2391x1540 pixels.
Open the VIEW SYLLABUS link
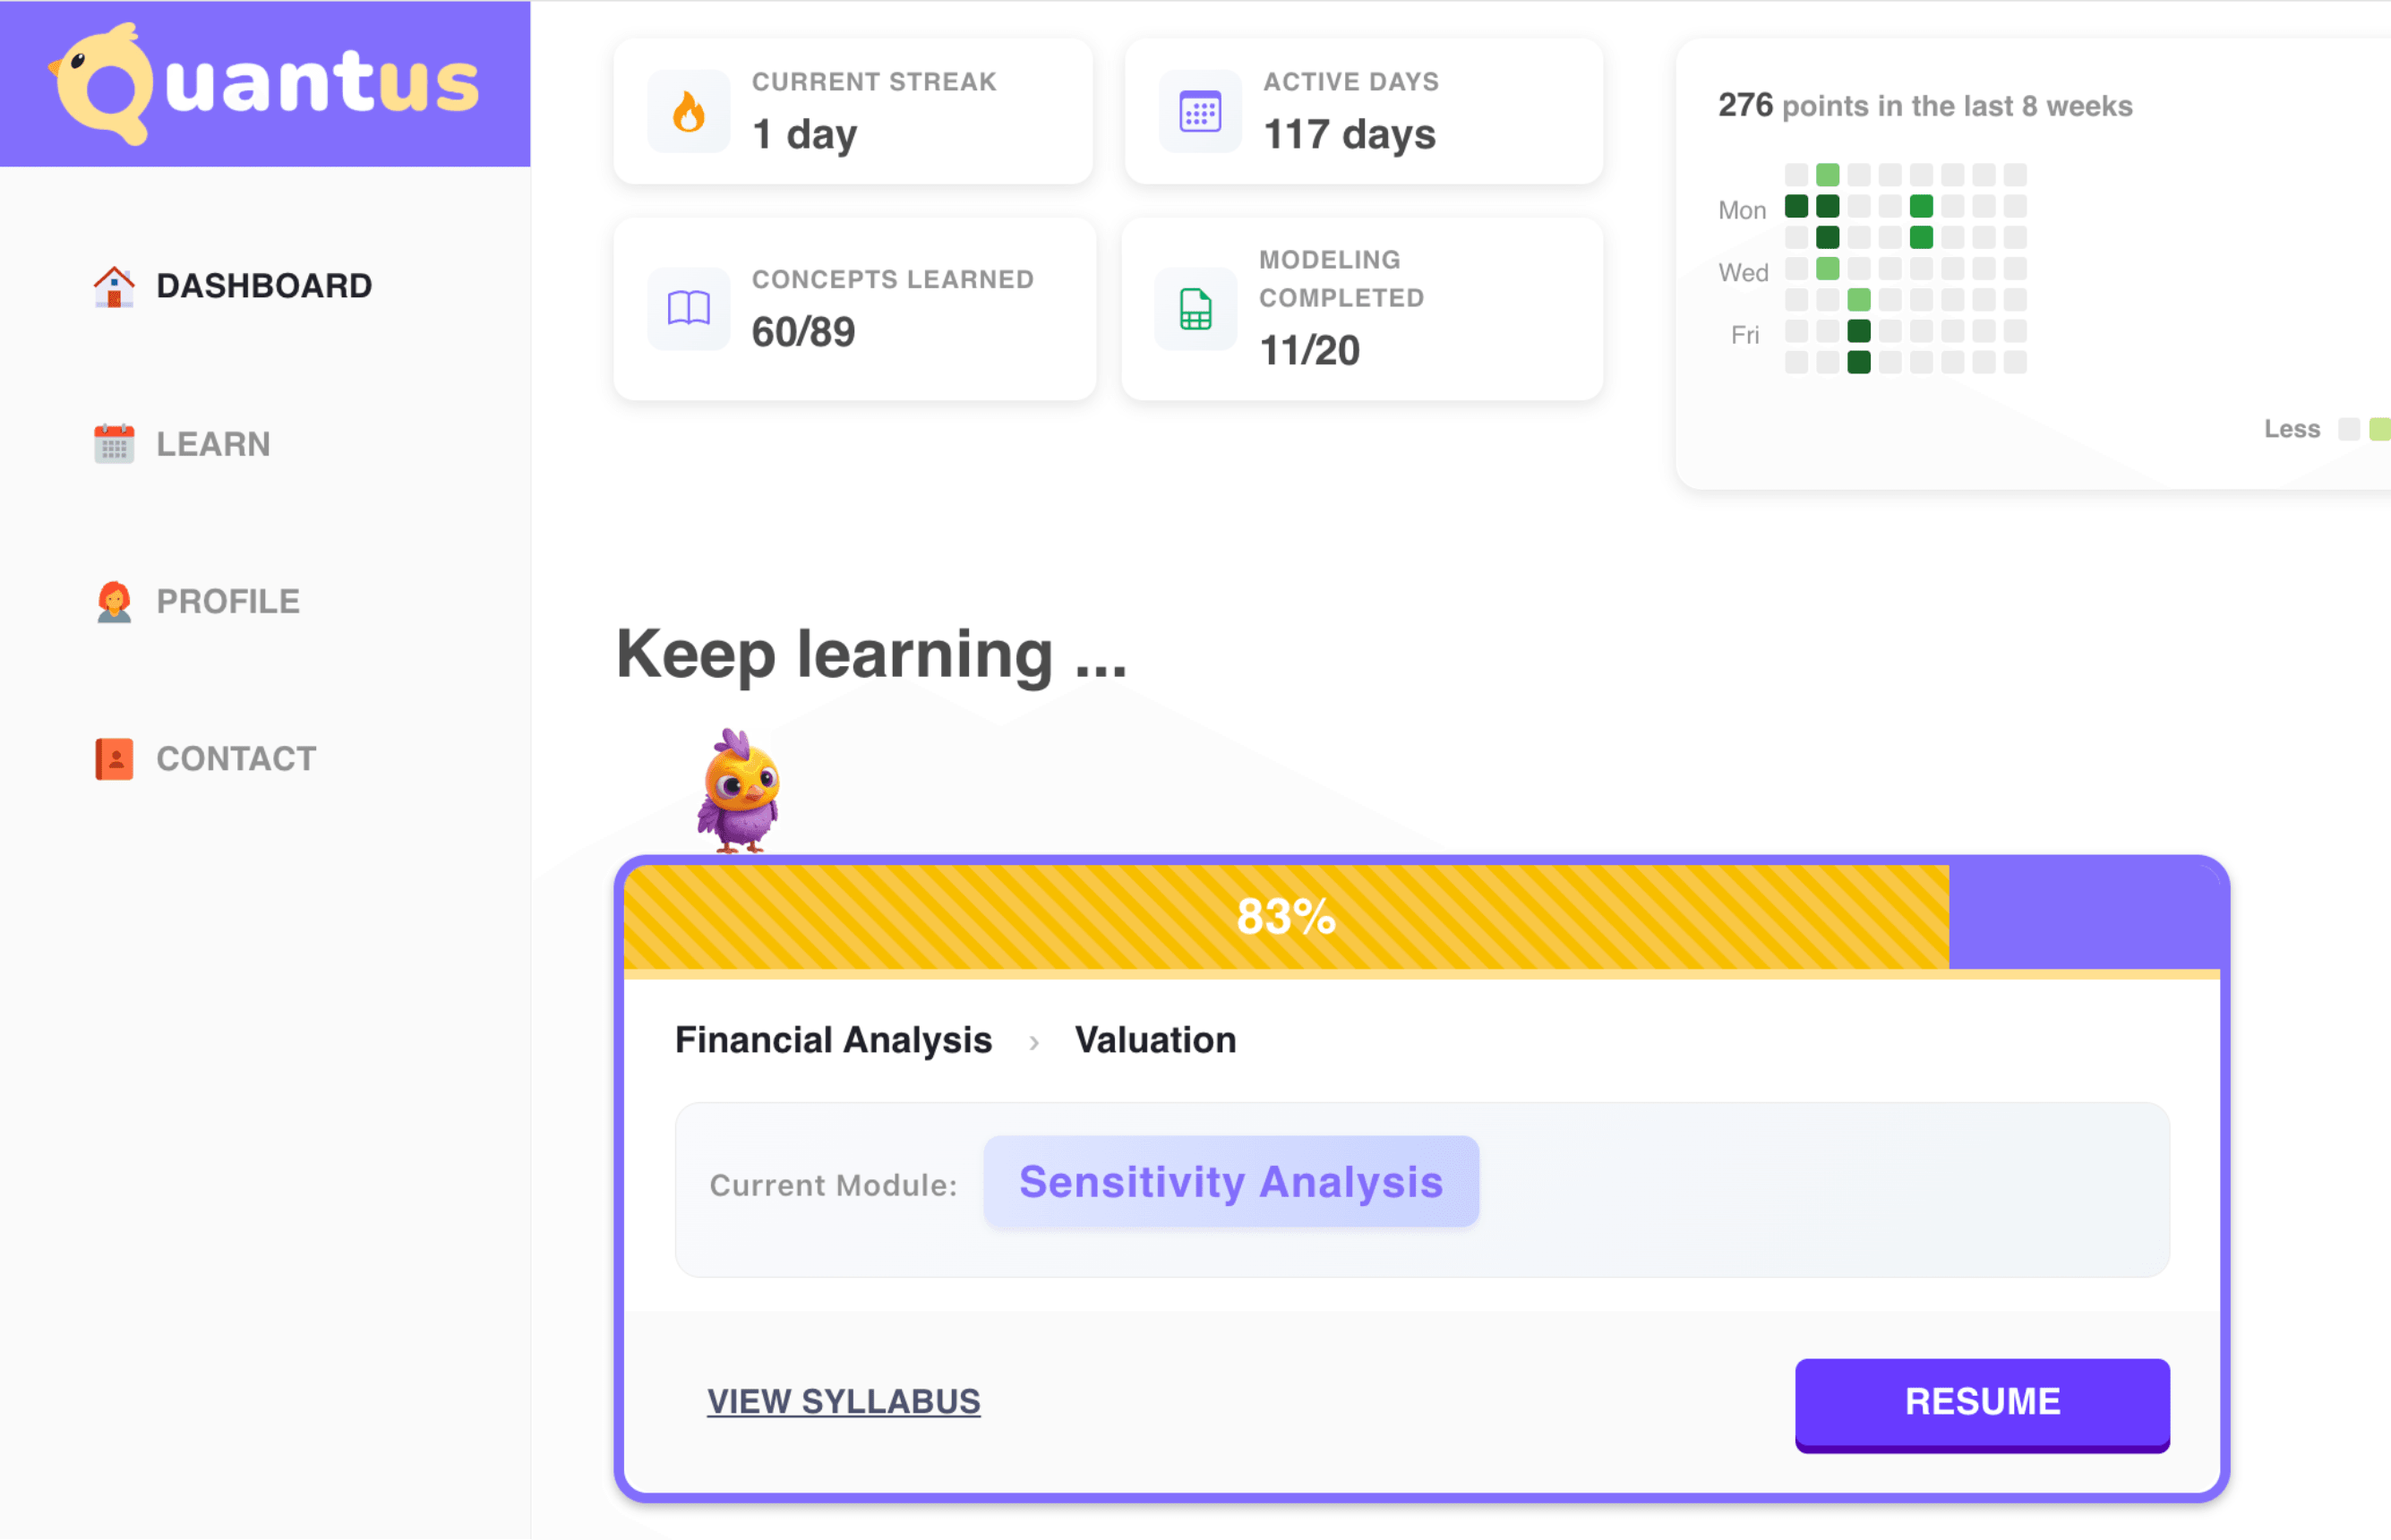point(843,1401)
